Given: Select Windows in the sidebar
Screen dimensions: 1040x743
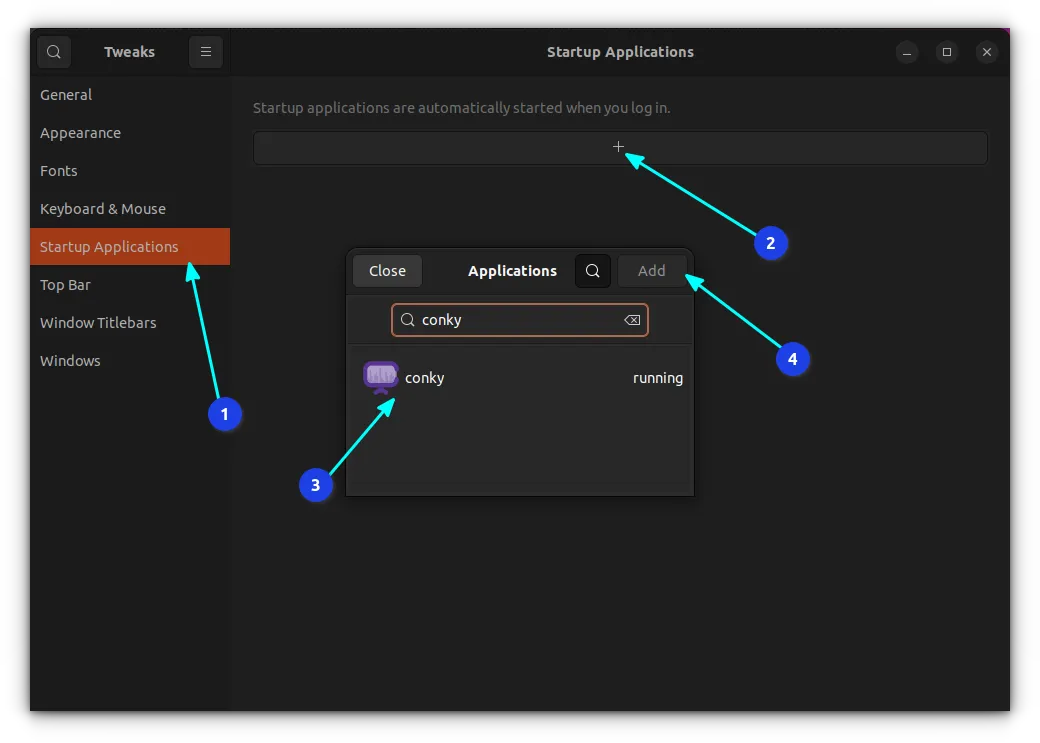Looking at the screenshot, I should 70,360.
